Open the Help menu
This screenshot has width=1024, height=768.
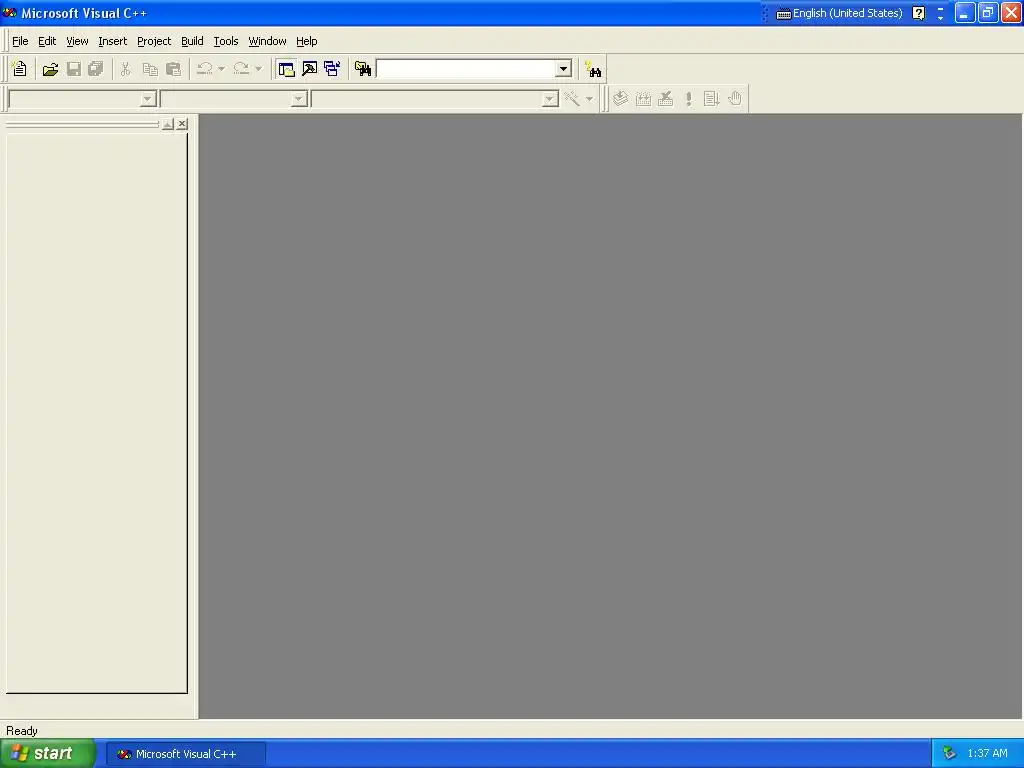[x=306, y=41]
